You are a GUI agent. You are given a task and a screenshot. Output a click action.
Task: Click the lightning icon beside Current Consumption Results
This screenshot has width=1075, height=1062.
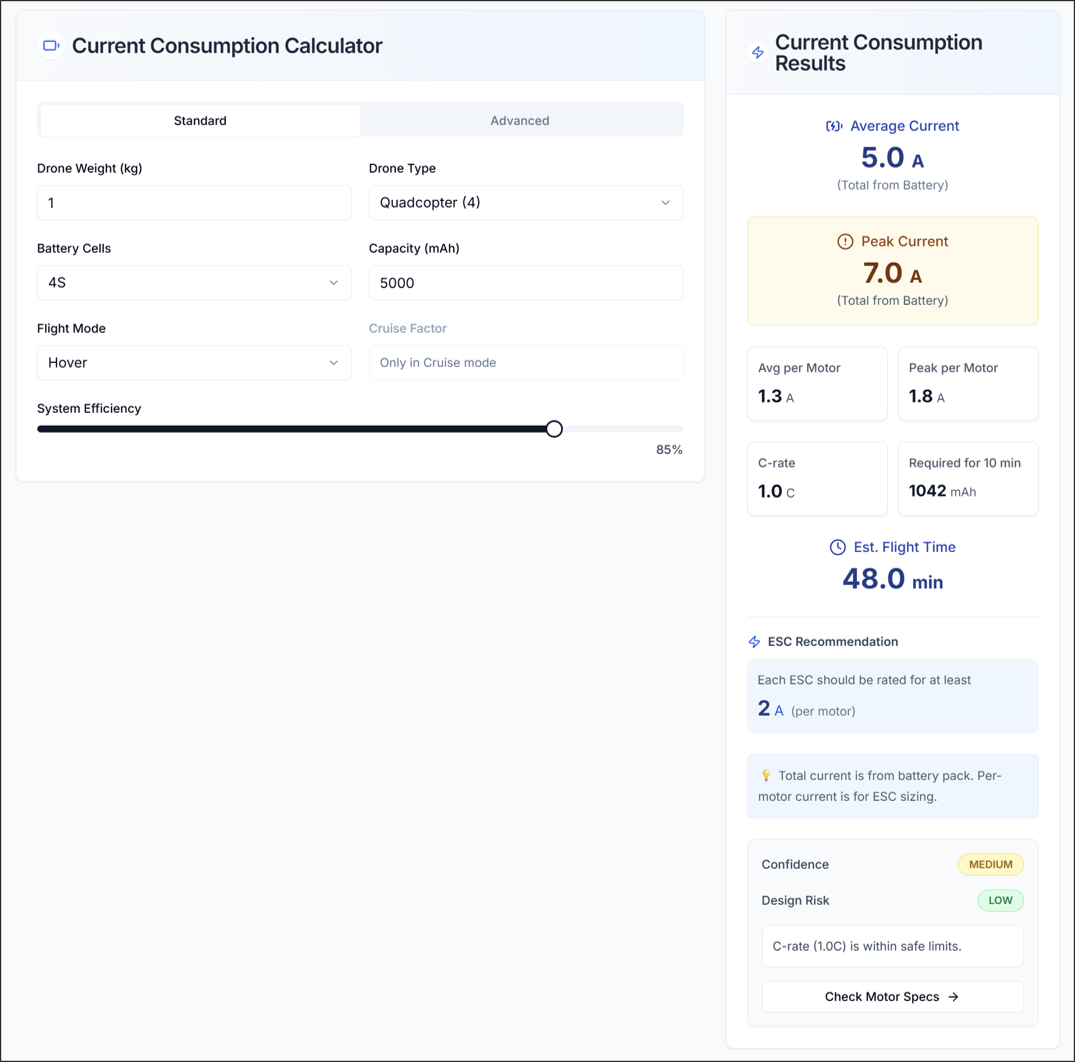coord(757,53)
